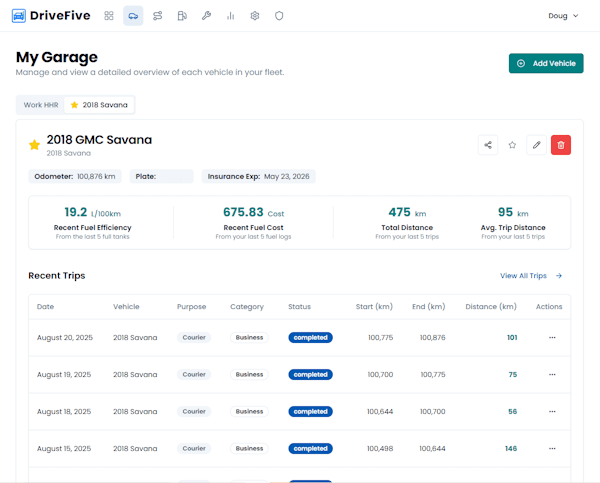Open the reports bar chart icon
Image resolution: width=600 pixels, height=483 pixels.
click(231, 16)
